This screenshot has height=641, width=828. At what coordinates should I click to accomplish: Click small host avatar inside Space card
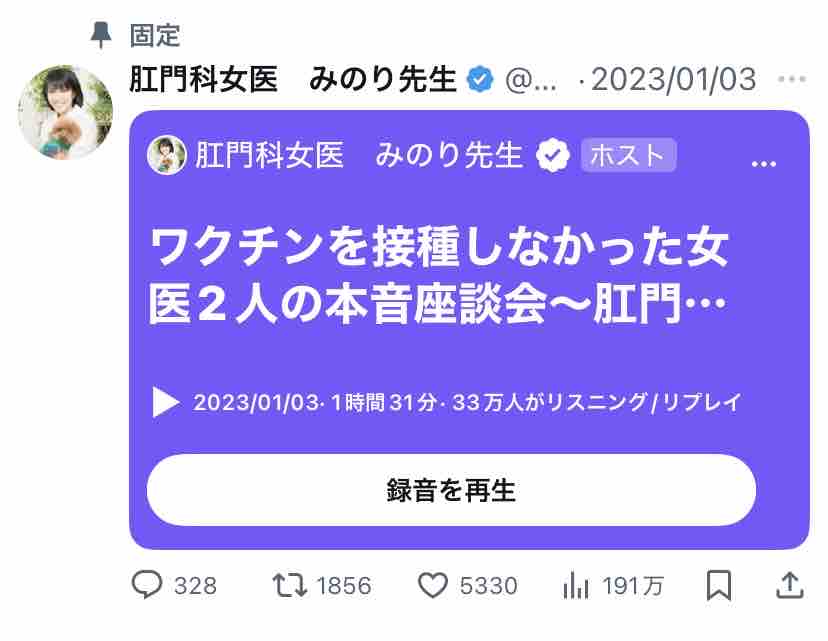coord(166,155)
